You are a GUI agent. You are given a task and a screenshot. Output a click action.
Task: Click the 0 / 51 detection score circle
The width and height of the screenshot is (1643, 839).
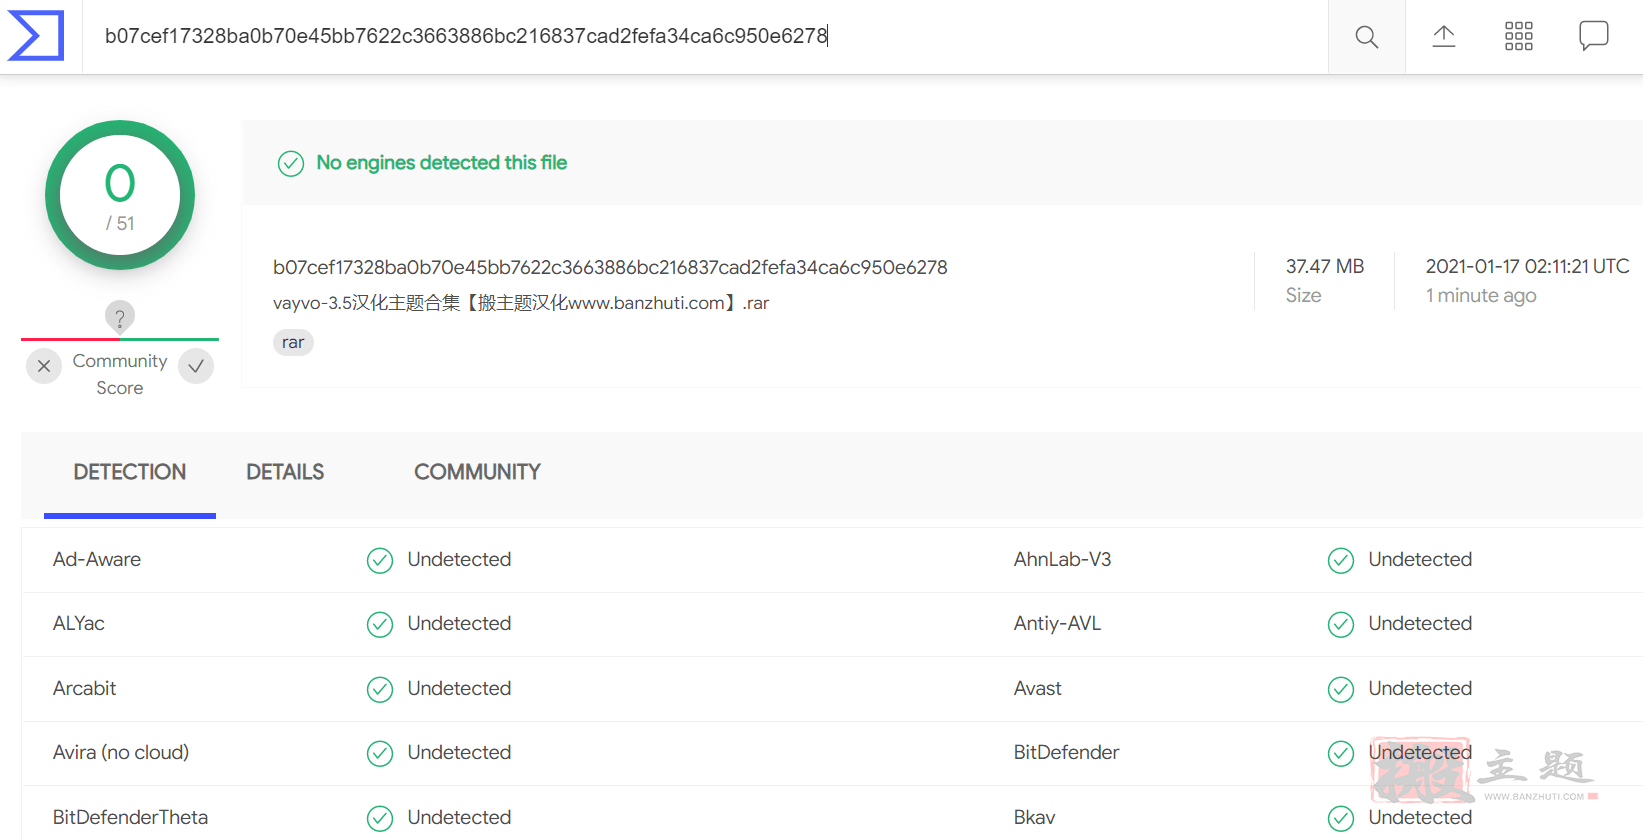pos(120,195)
